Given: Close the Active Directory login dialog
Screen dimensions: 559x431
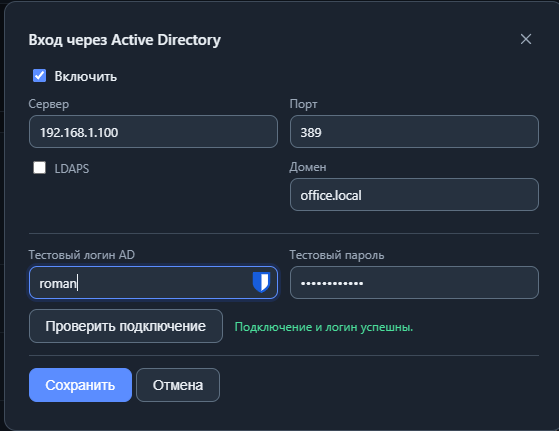Looking at the screenshot, I should click(x=525, y=39).
